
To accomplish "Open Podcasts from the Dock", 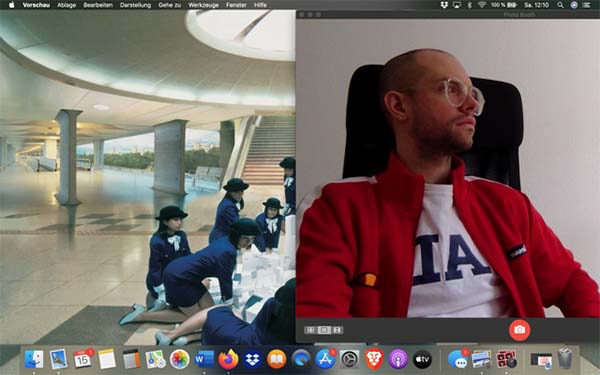I will [x=398, y=359].
